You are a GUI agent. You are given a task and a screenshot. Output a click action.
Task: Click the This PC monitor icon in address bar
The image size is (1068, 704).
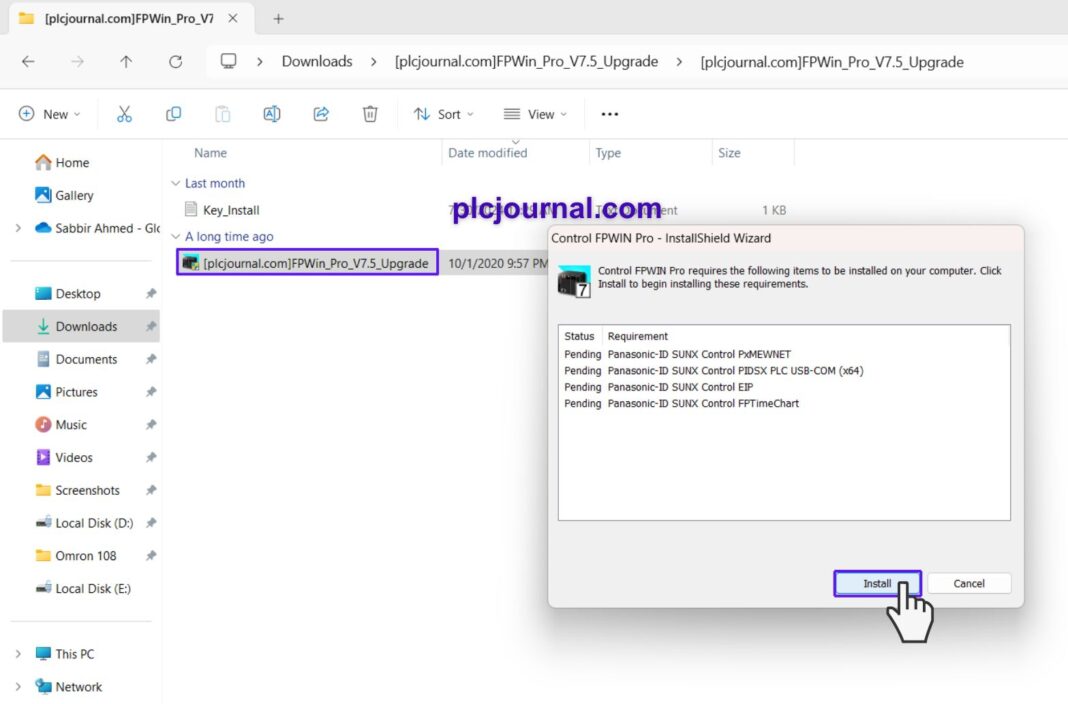click(228, 61)
